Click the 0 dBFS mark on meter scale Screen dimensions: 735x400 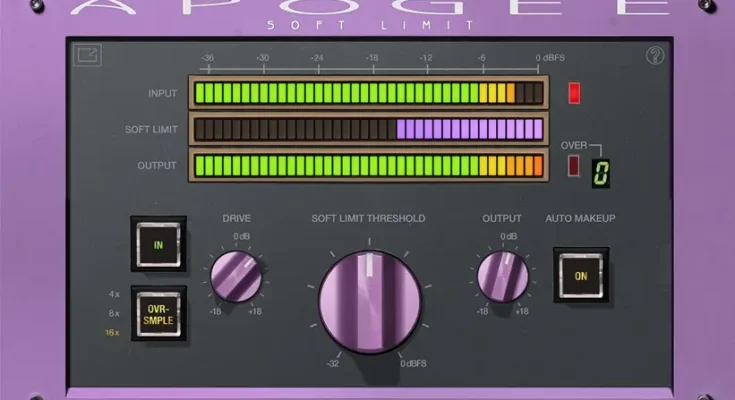point(551,58)
